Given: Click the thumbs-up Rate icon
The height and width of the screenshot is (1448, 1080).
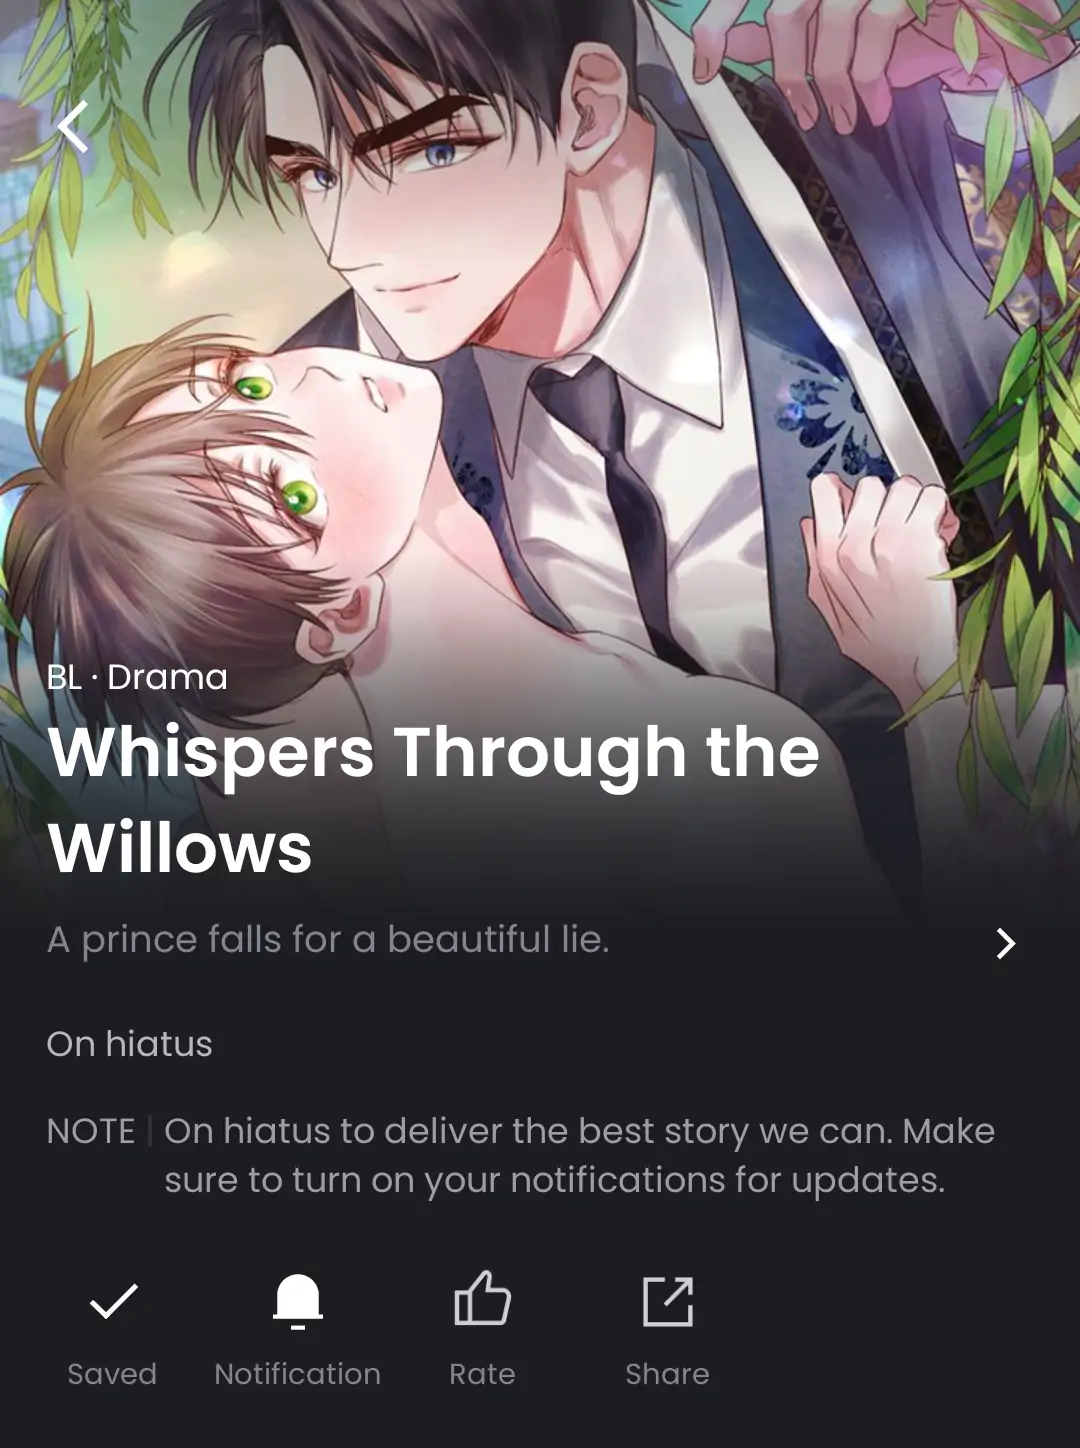Looking at the screenshot, I should [x=482, y=1299].
